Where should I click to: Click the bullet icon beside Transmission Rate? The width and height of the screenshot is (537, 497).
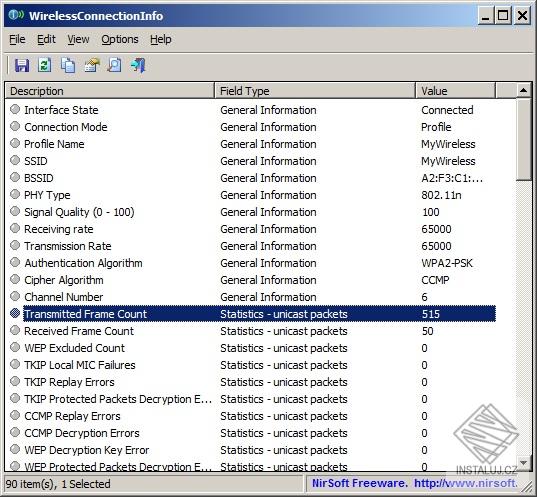[x=15, y=245]
